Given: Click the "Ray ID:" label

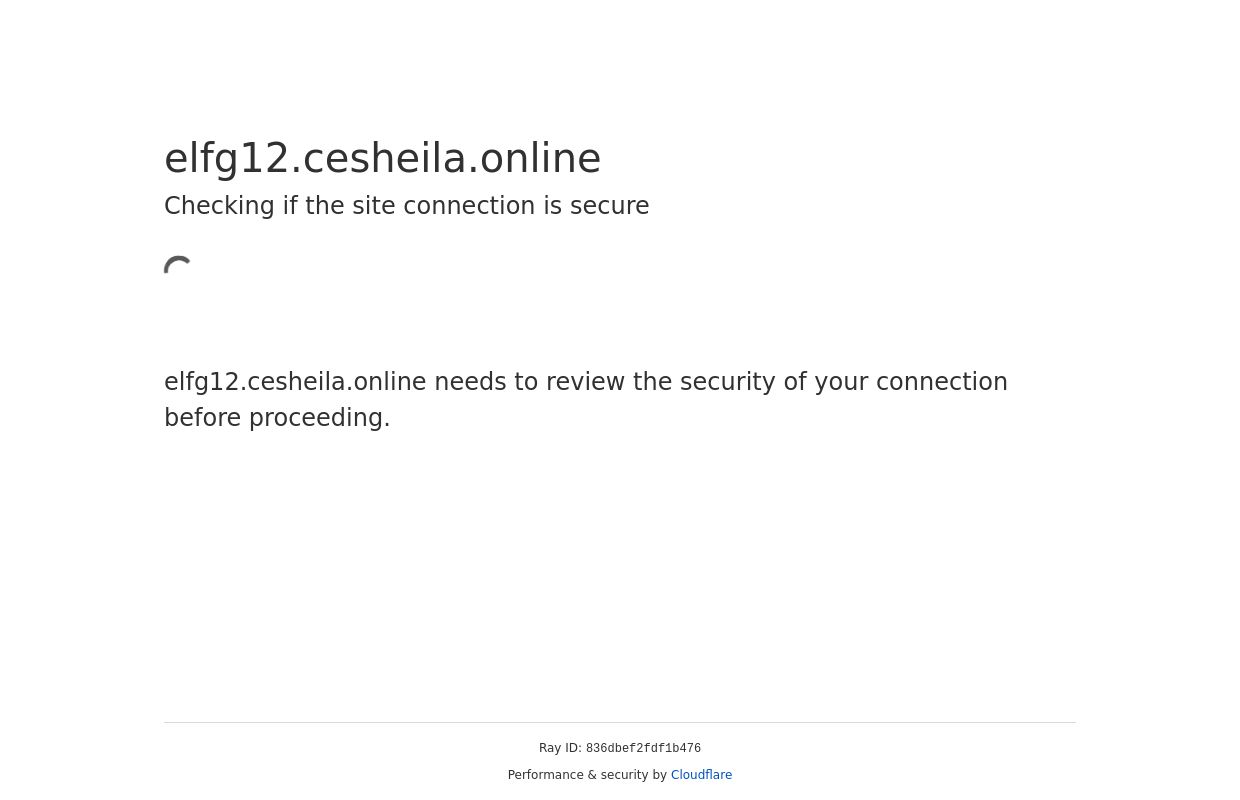Looking at the screenshot, I should (x=560, y=748).
